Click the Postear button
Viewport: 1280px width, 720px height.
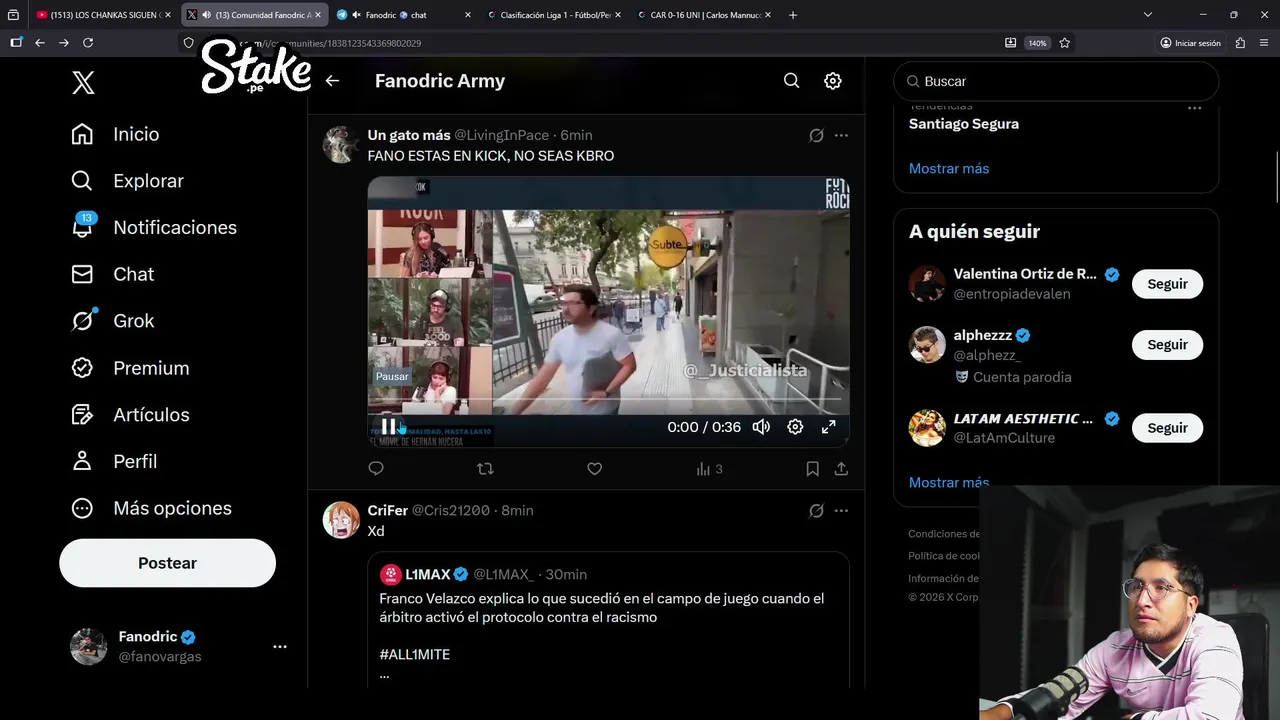tap(167, 563)
